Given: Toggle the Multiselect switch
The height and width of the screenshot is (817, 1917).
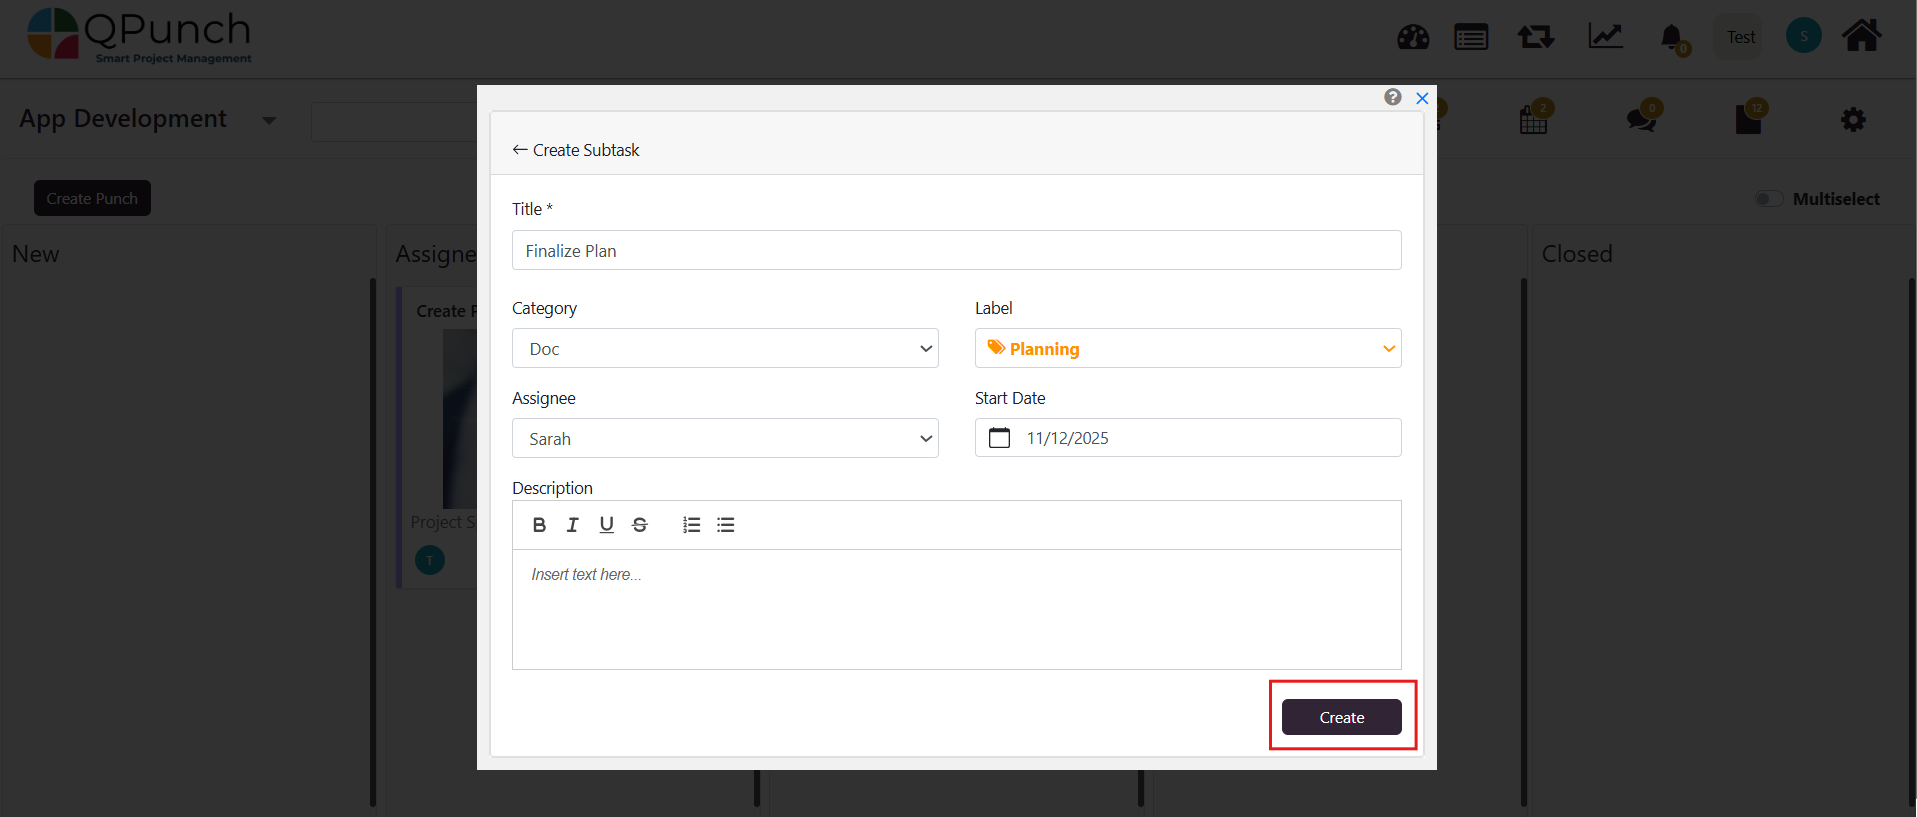Looking at the screenshot, I should point(1768,199).
